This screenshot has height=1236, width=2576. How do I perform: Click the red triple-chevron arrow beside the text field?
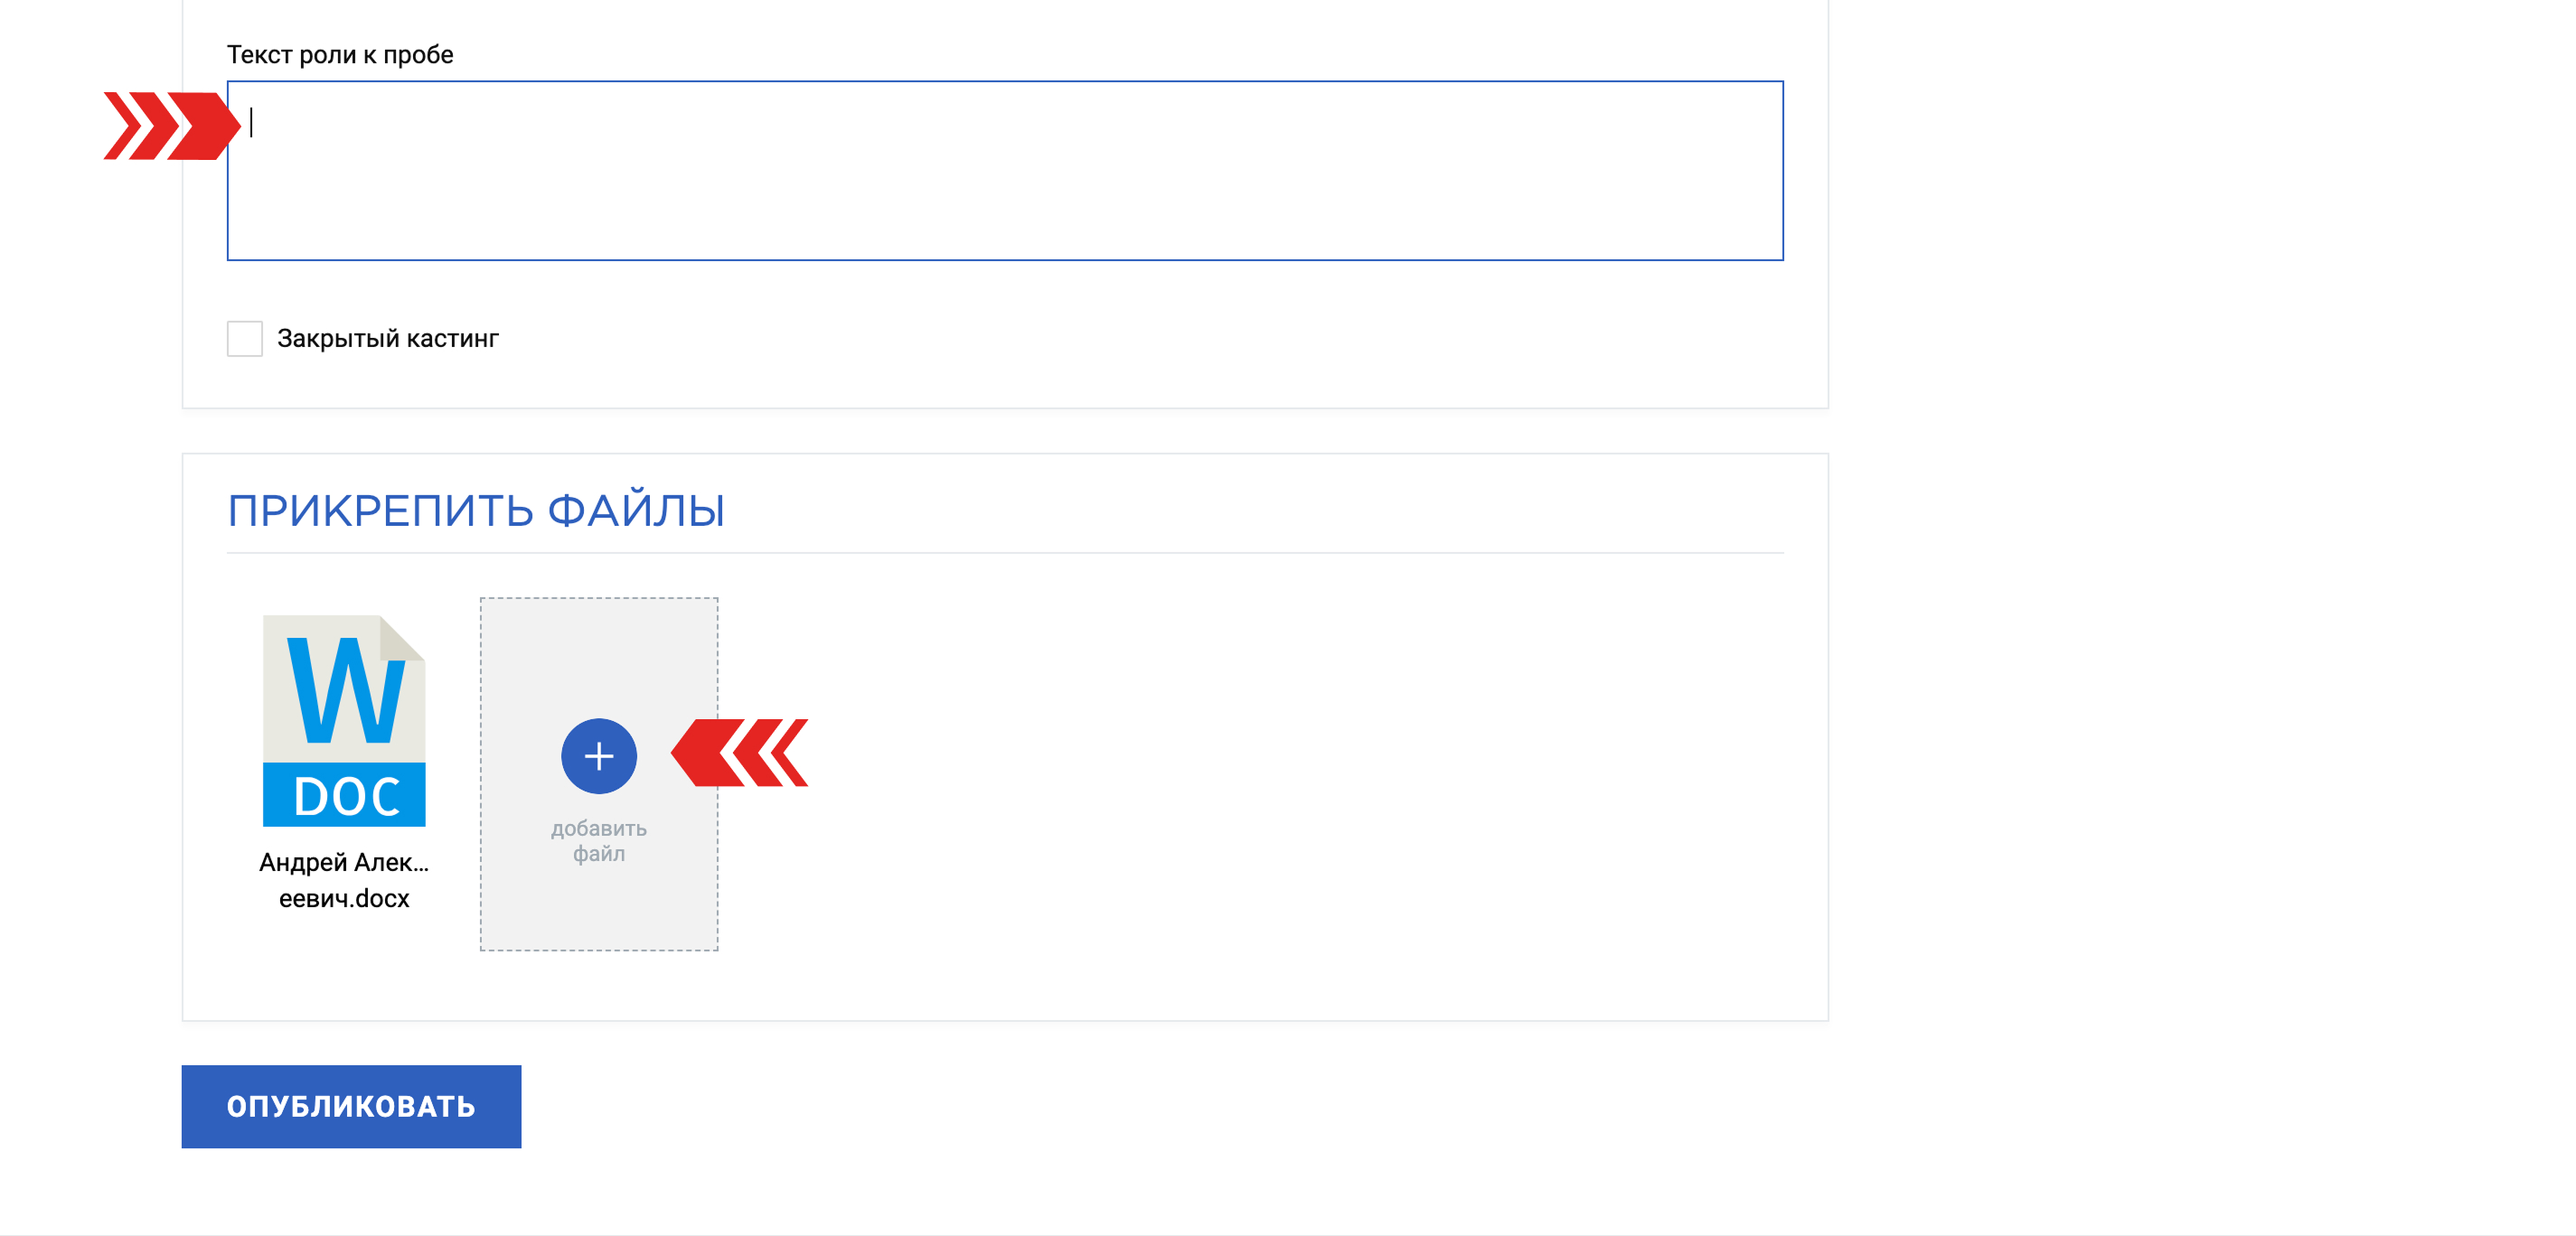172,125
